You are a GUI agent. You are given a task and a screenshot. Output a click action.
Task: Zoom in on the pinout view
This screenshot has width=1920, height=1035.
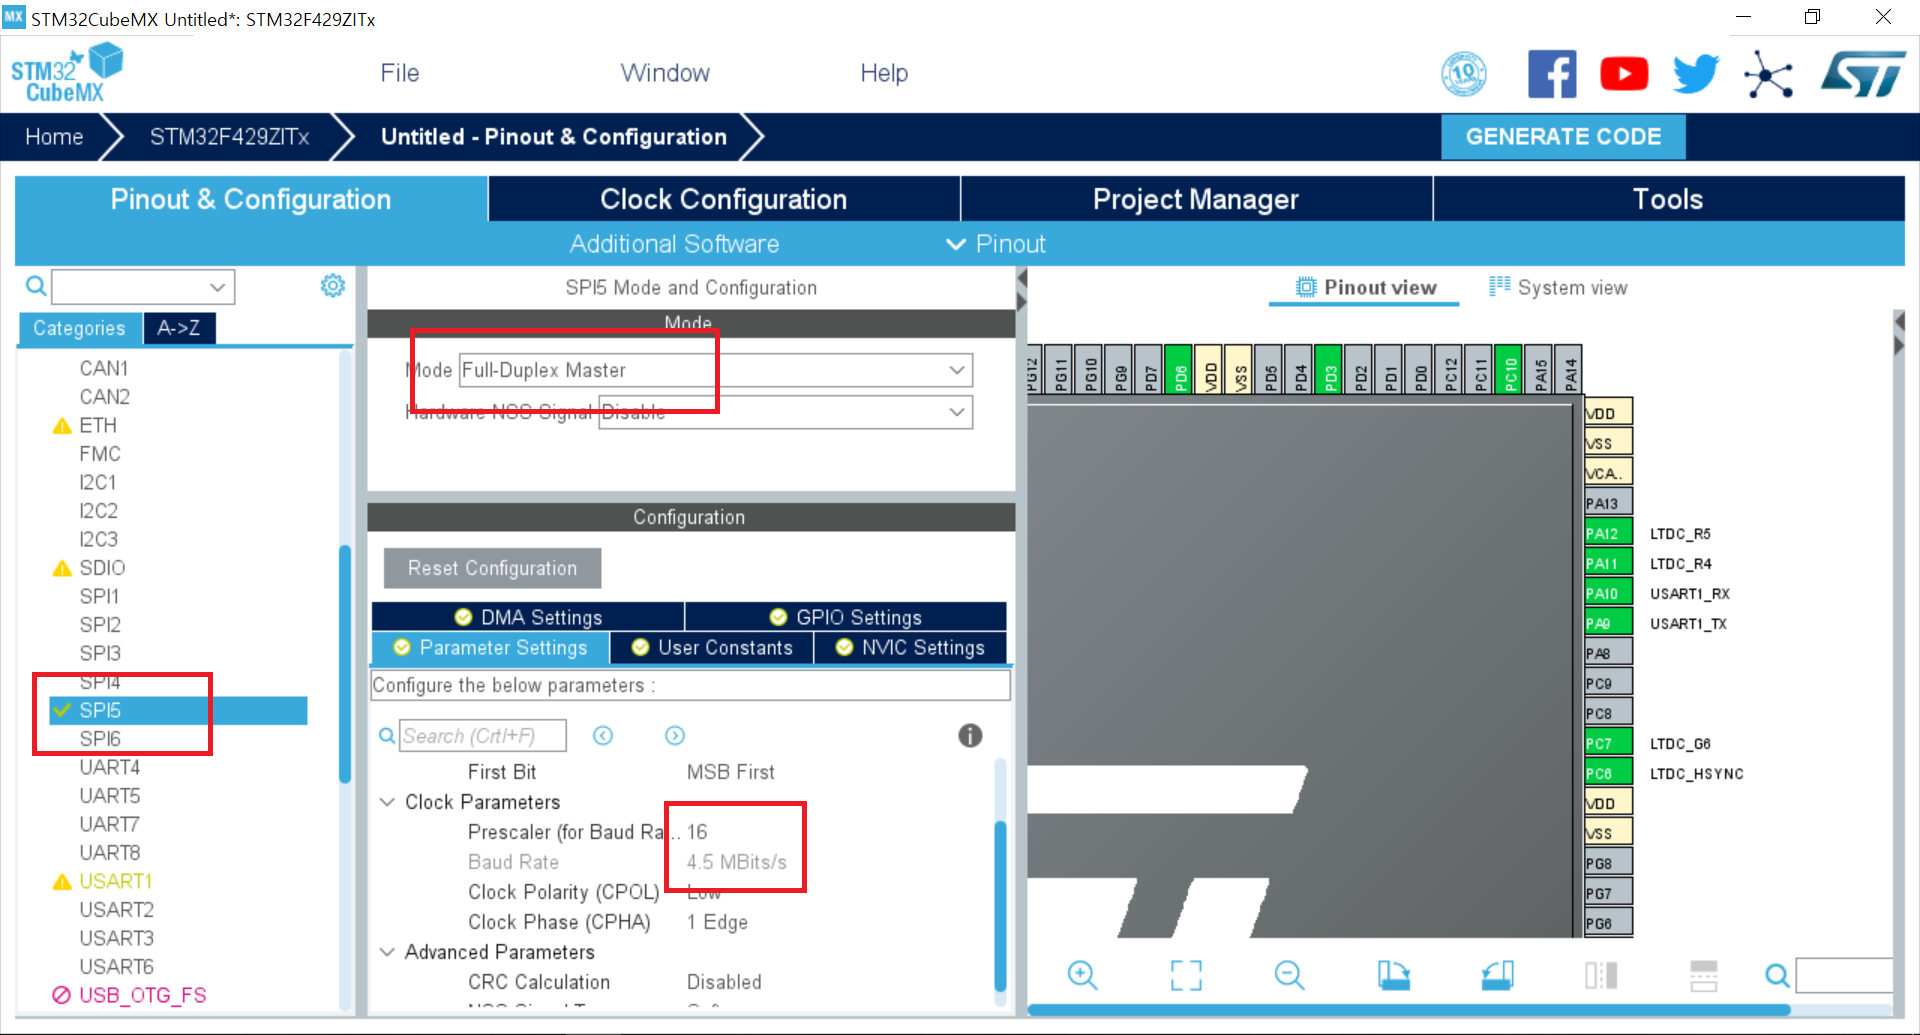1082,974
